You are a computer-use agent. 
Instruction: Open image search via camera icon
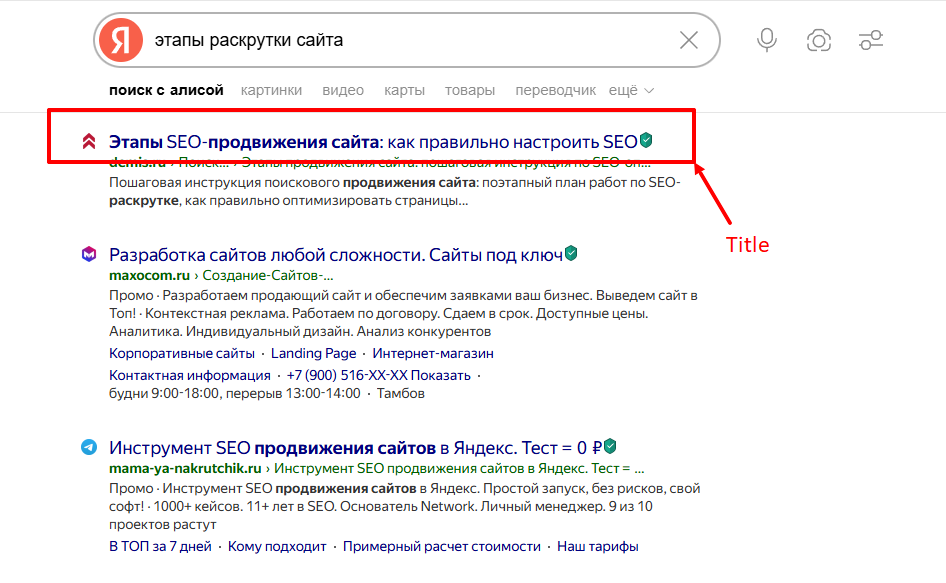818,40
